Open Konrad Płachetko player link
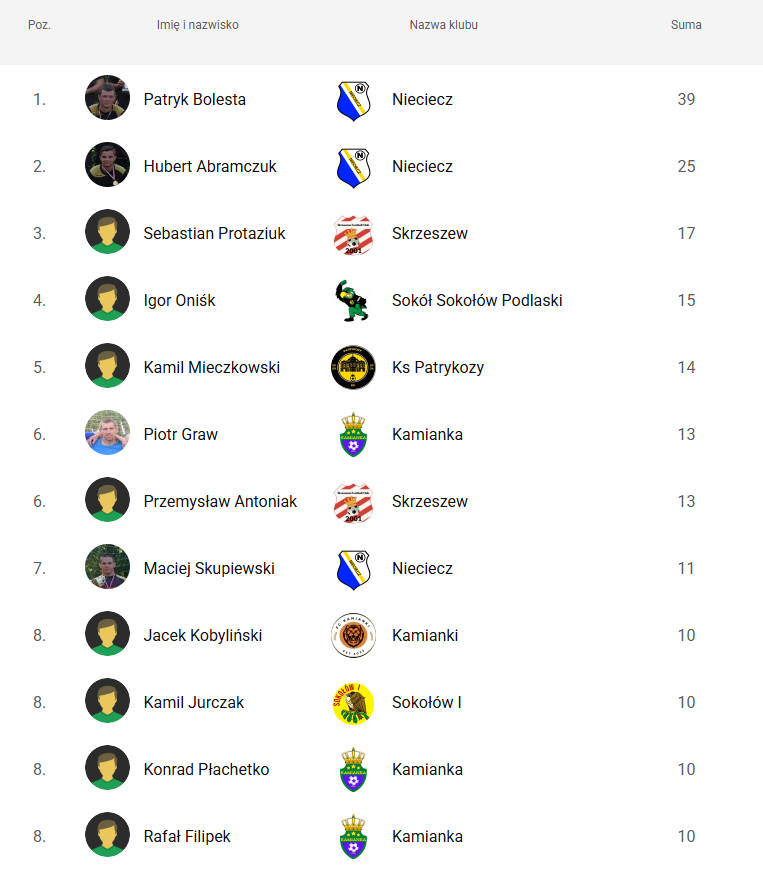This screenshot has width=763, height=871. 206,769
